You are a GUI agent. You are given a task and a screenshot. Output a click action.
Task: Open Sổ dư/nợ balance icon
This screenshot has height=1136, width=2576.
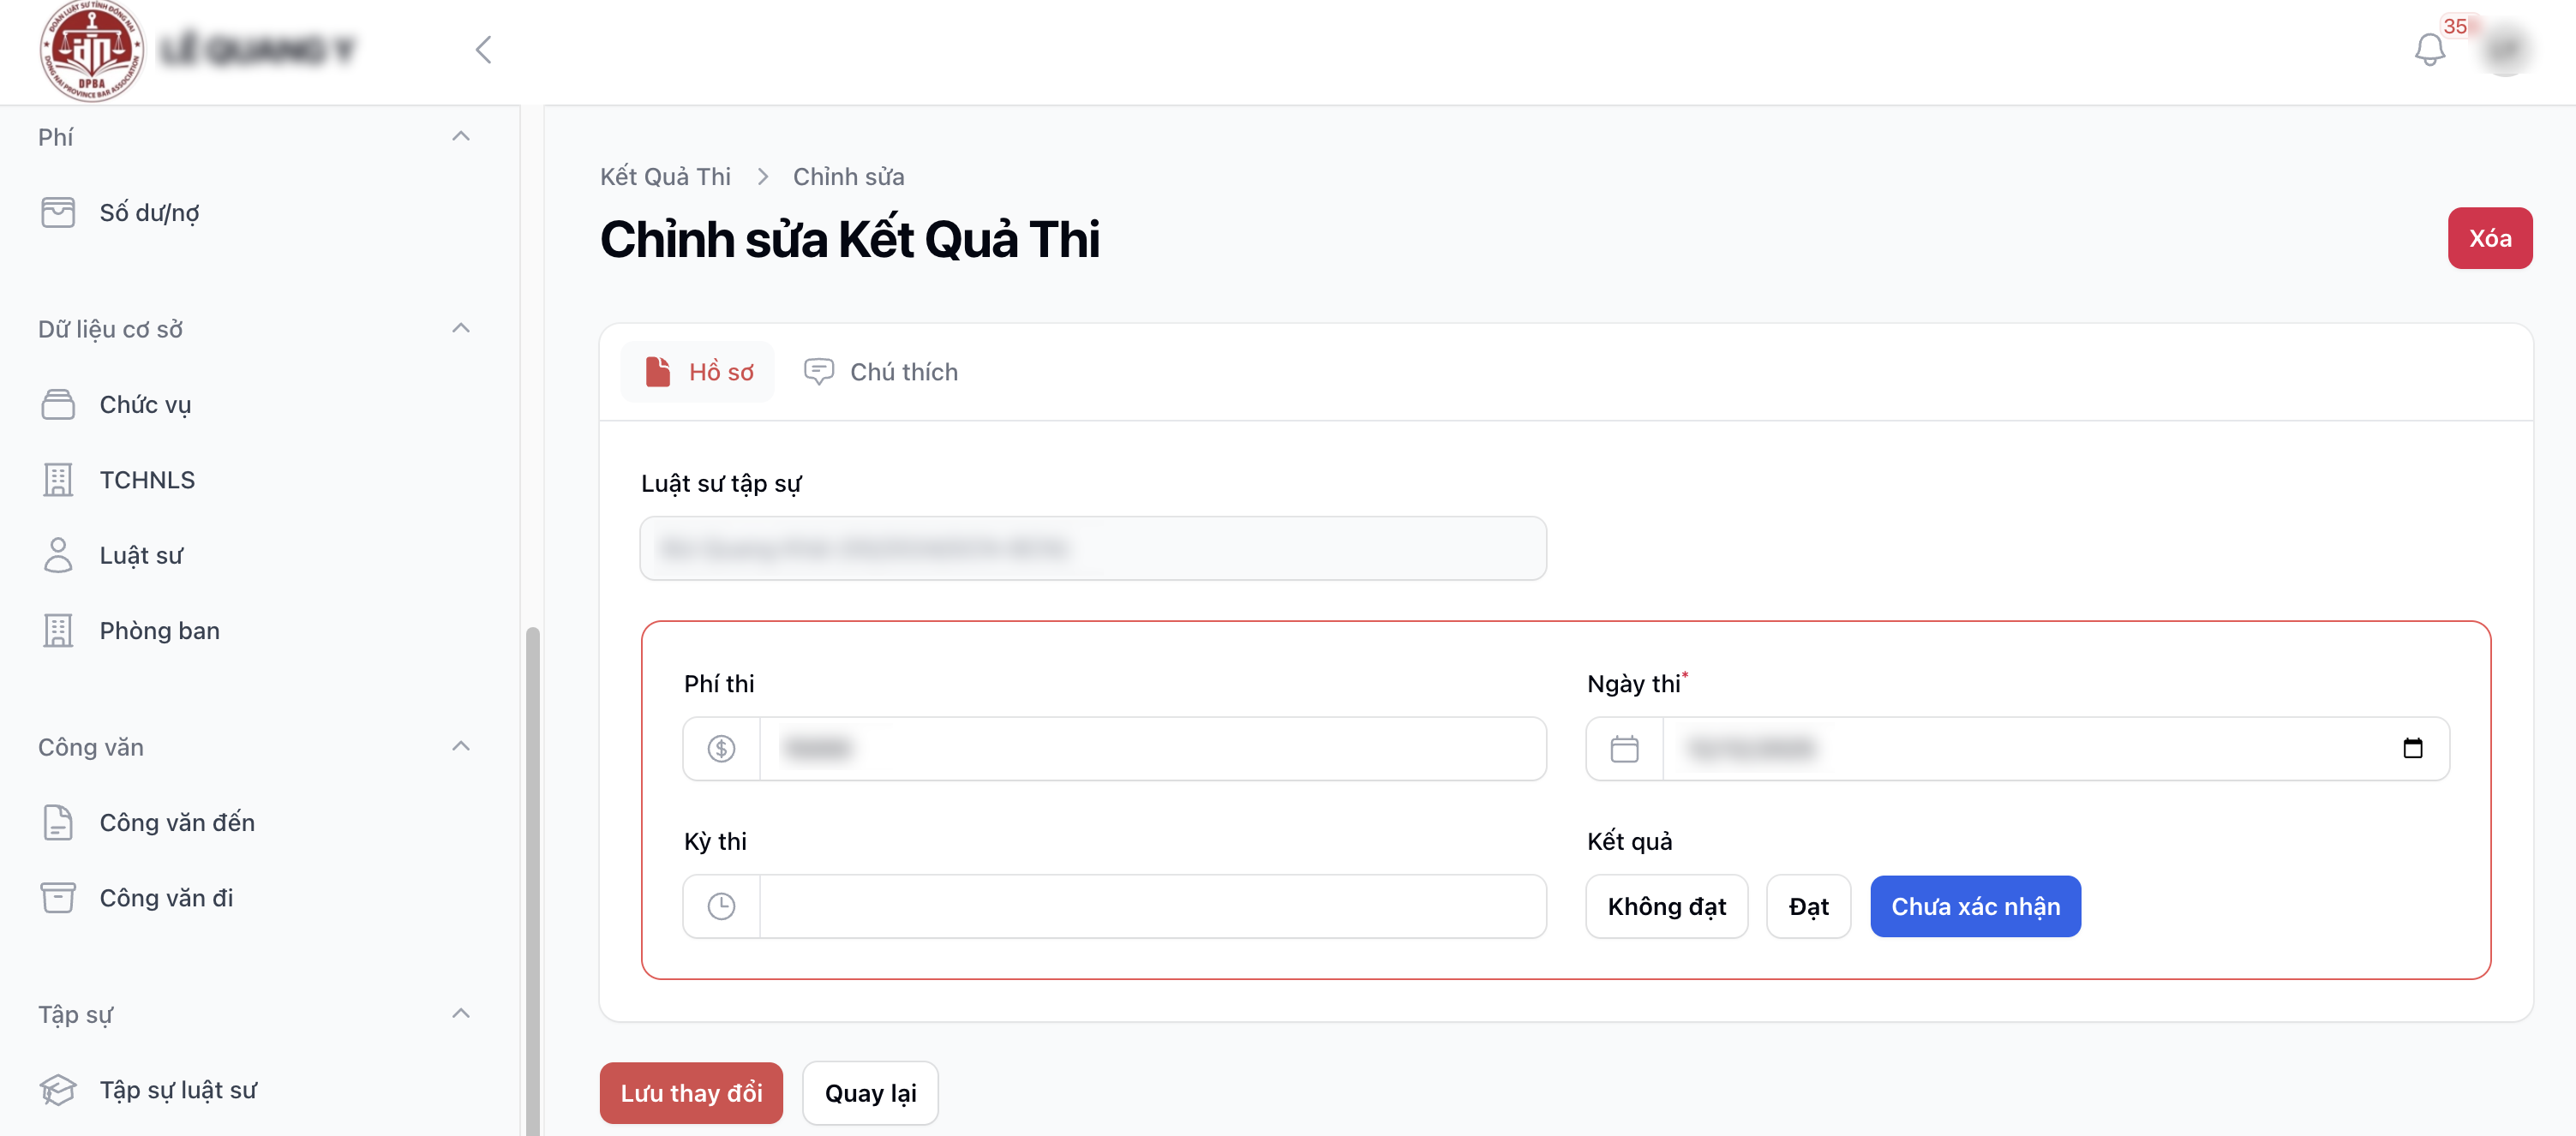58,213
